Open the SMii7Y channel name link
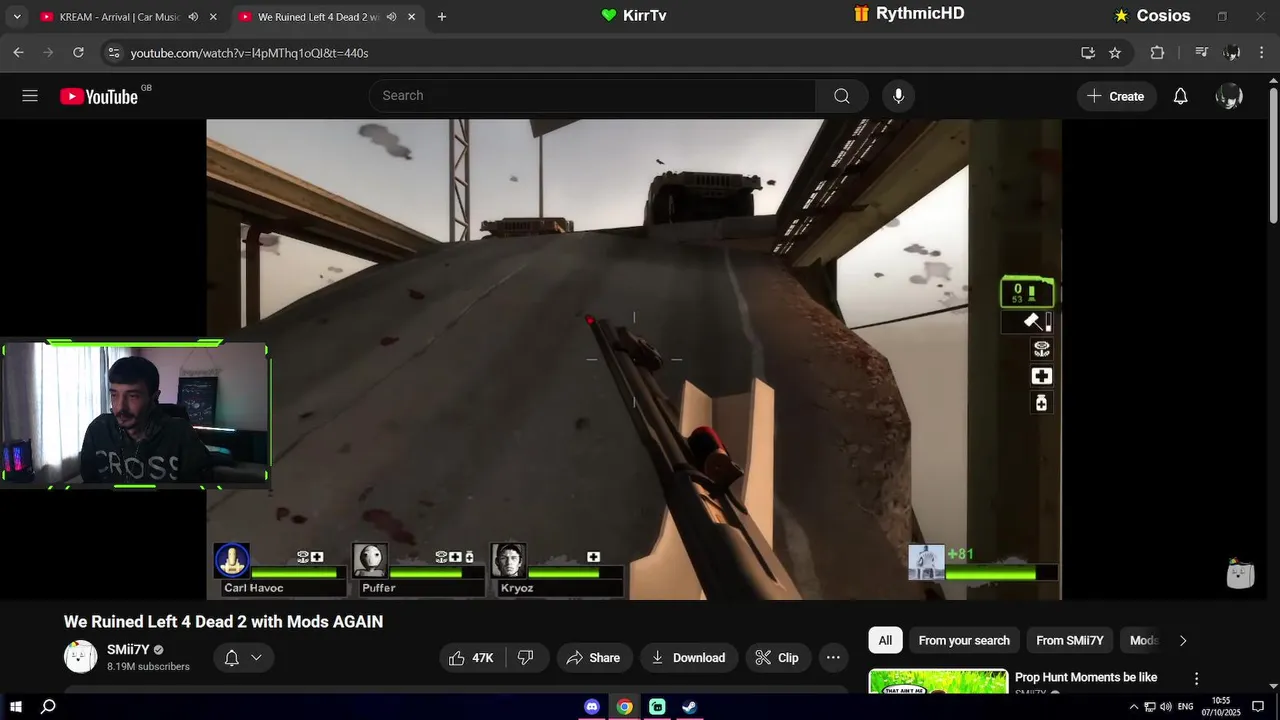Viewport: 1280px width, 720px height. [128, 650]
